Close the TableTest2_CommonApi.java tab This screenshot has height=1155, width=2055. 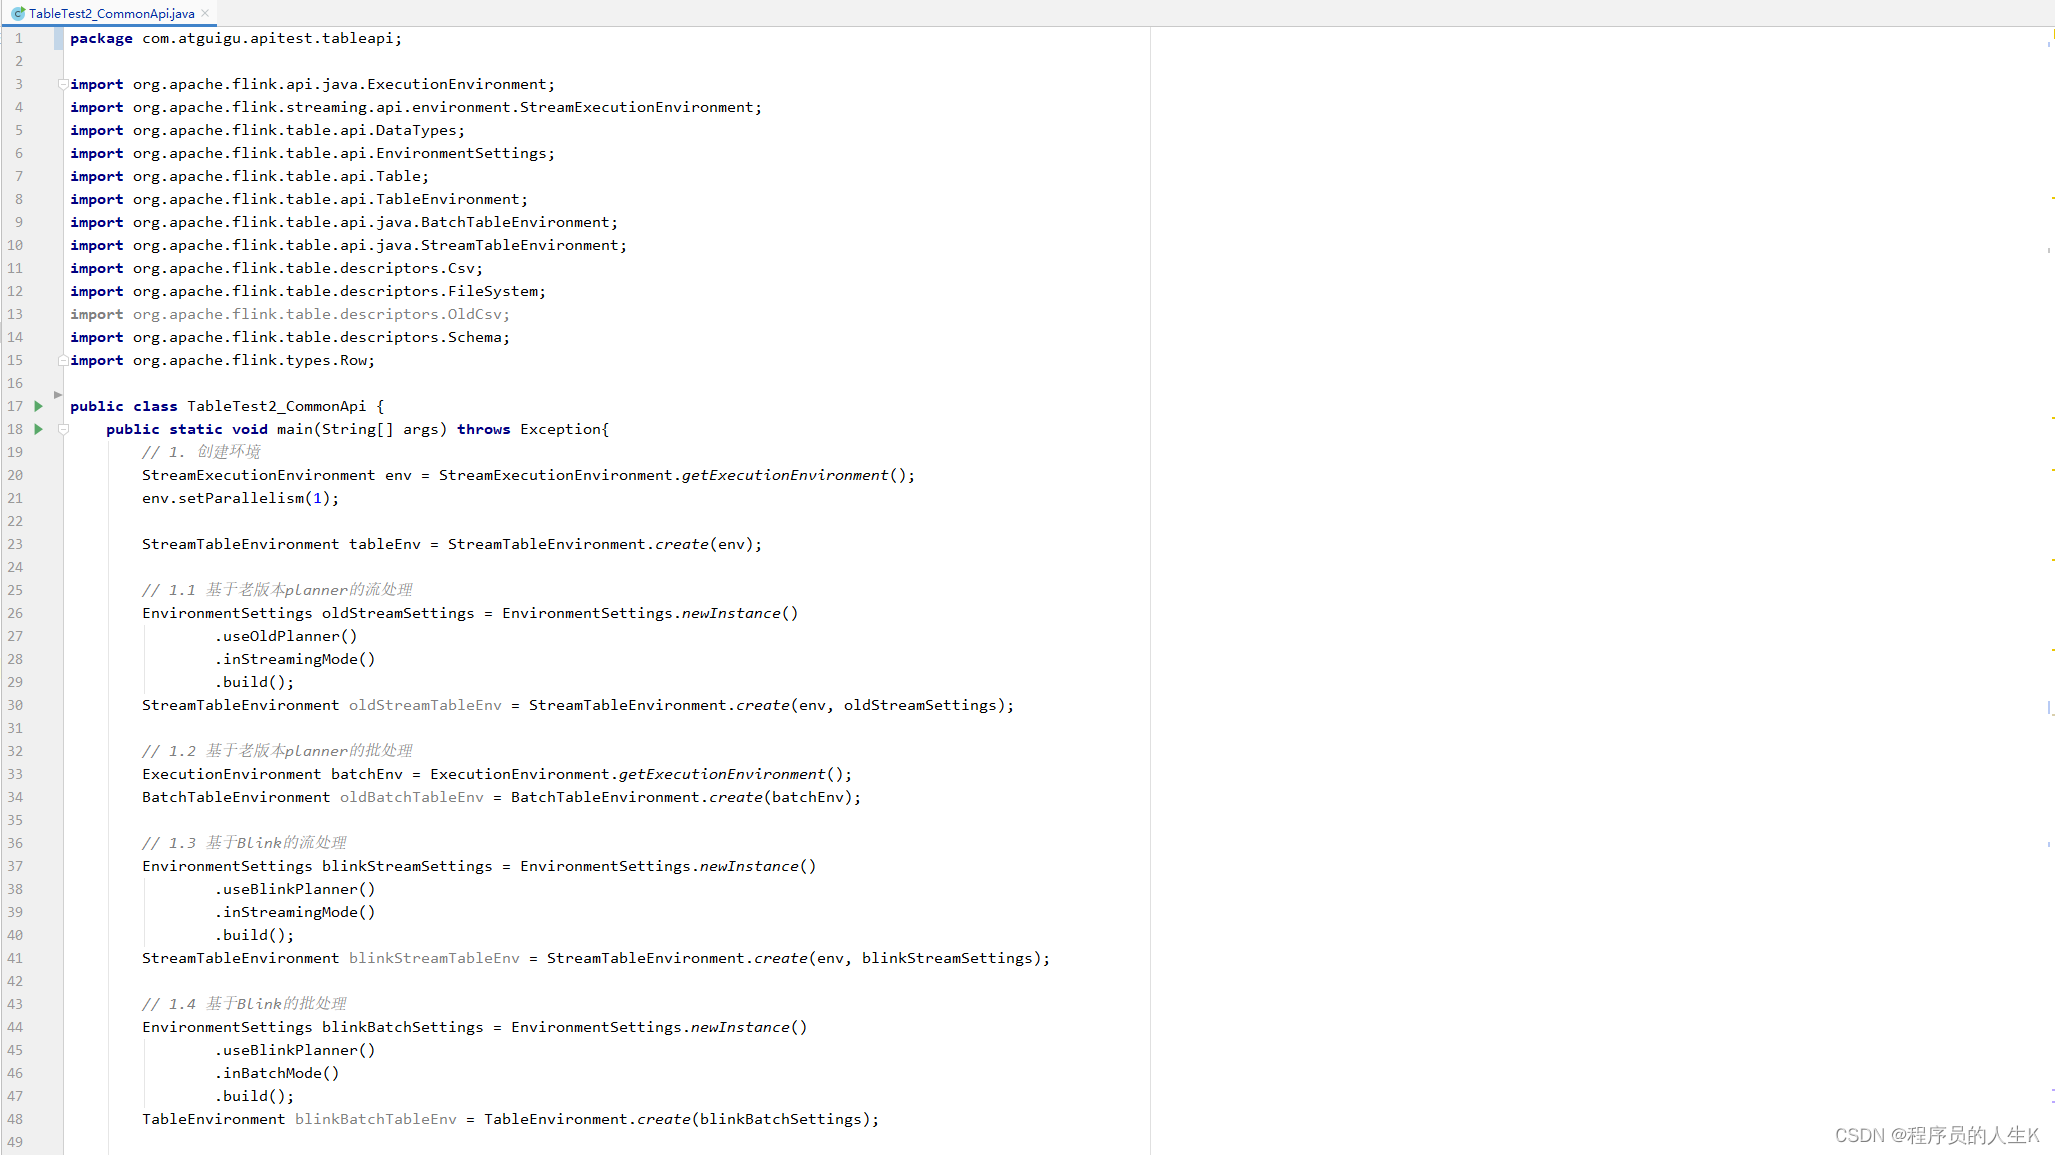[205, 13]
